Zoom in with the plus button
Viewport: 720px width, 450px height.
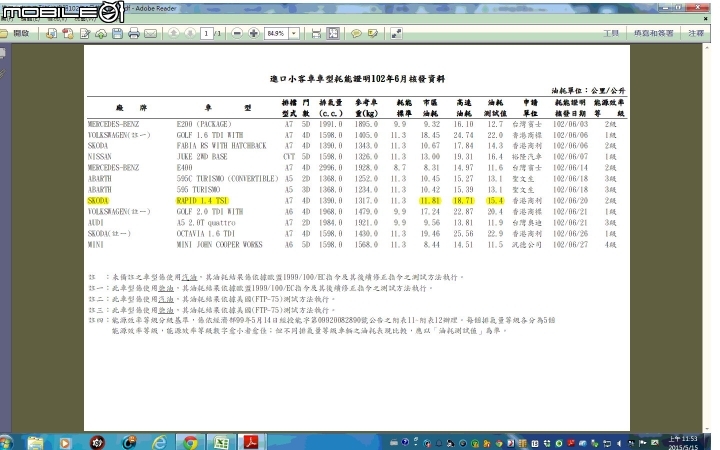[x=253, y=33]
